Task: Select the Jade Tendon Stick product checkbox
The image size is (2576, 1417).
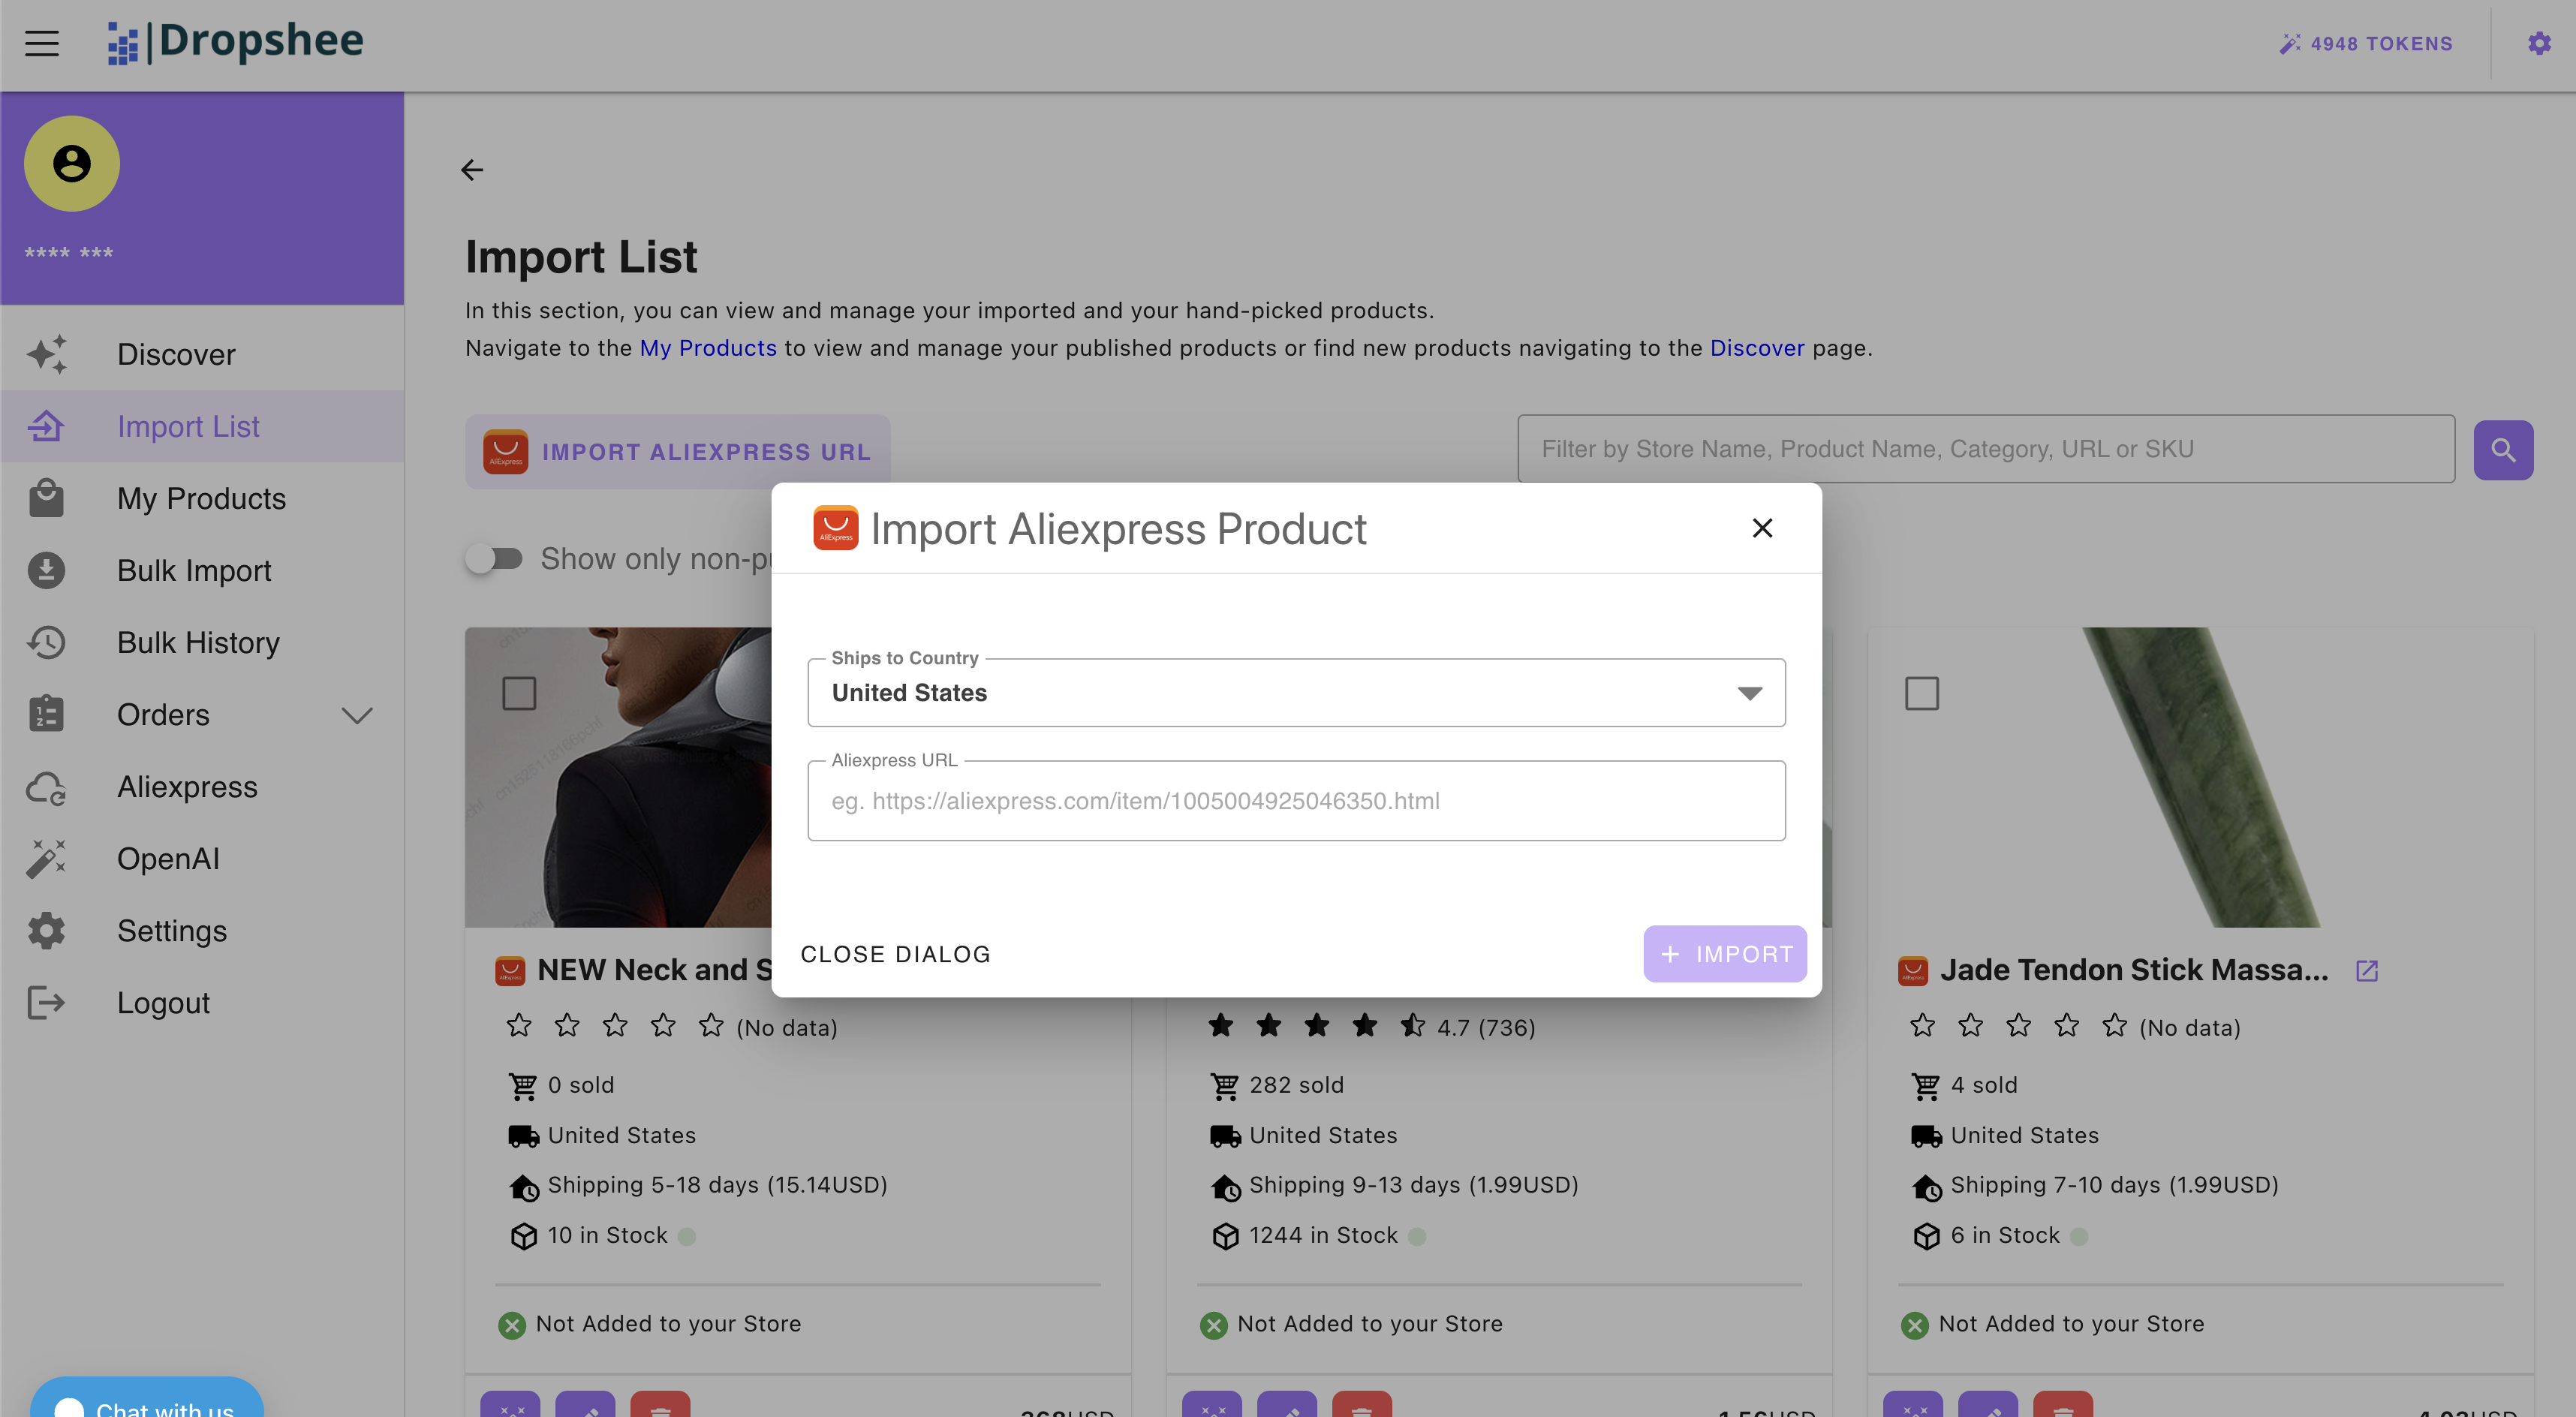Action: click(x=1921, y=693)
